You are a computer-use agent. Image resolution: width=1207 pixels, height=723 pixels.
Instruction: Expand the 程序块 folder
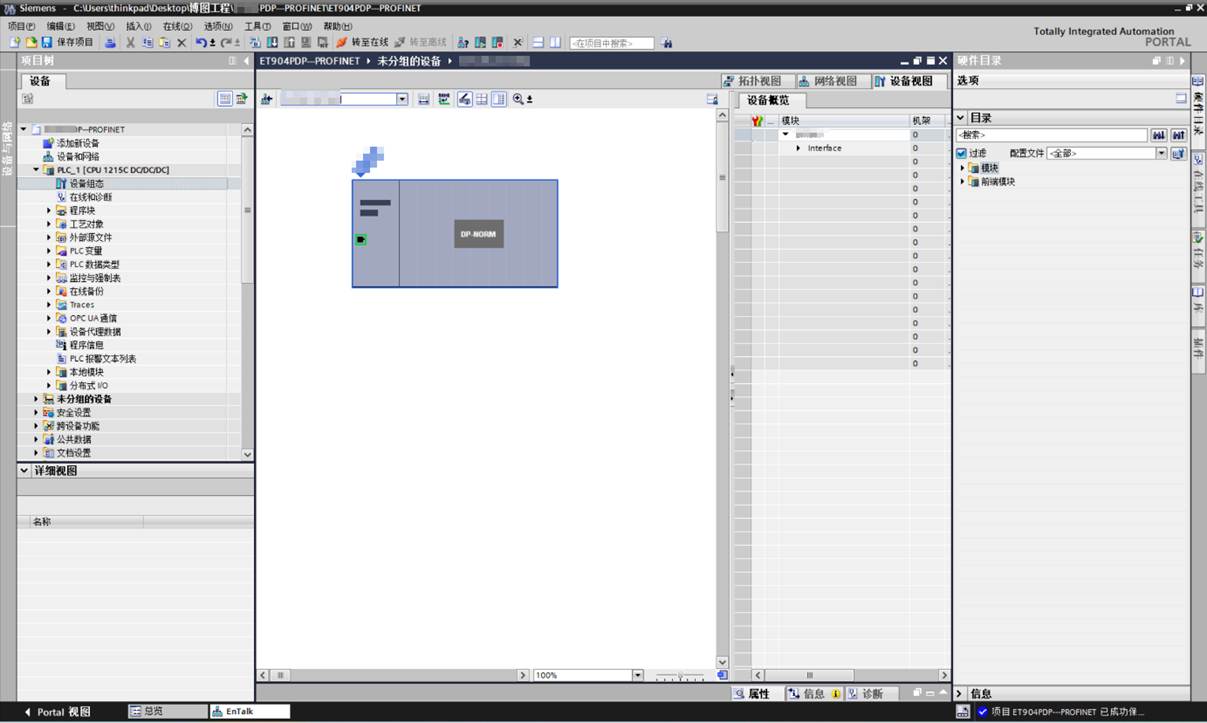pyautogui.click(x=49, y=211)
